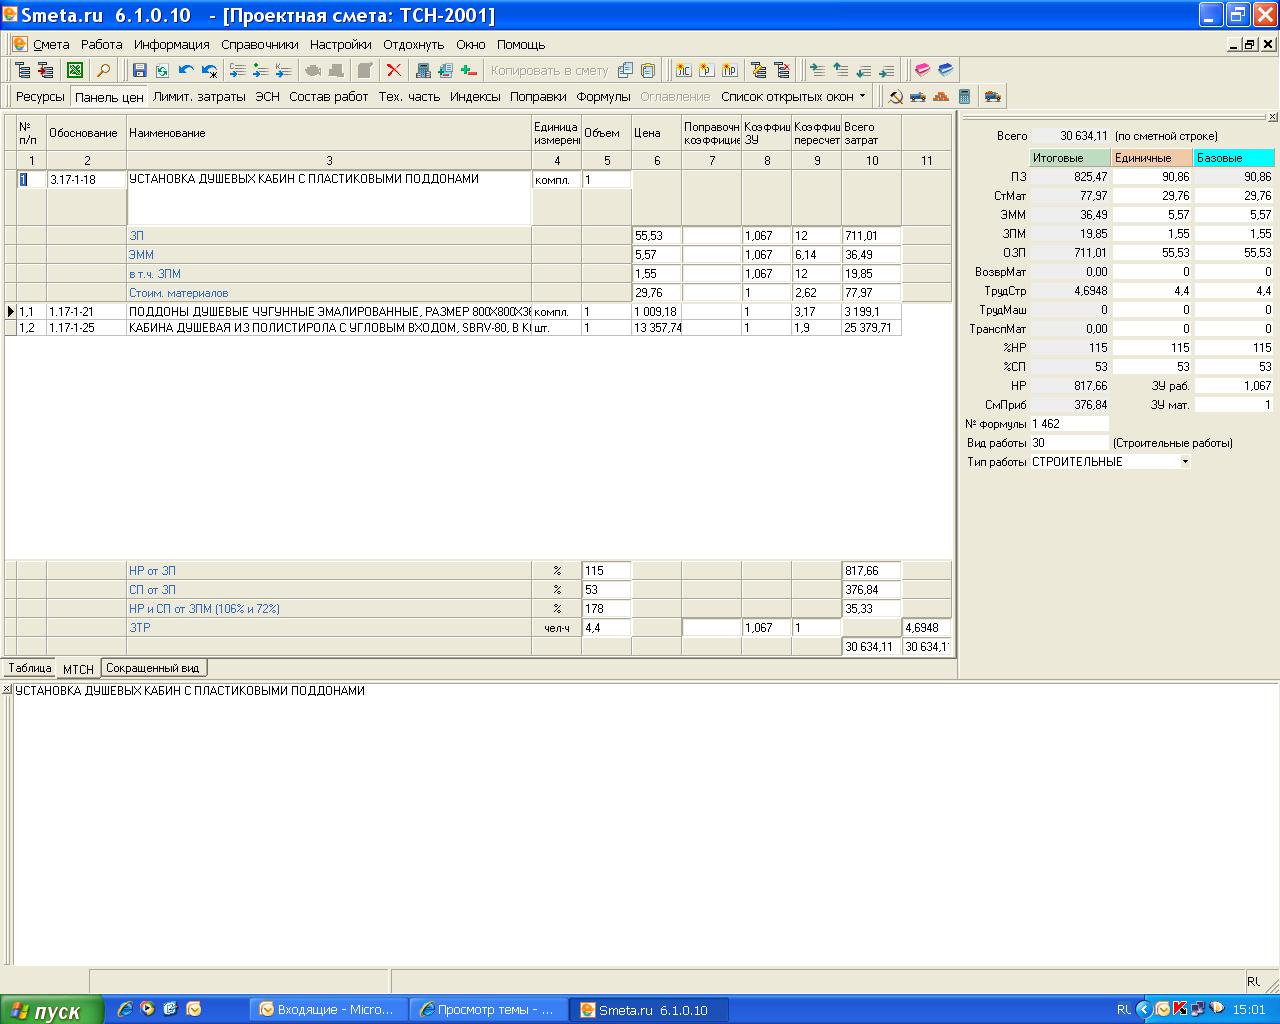Open search with the magnifying glass icon

103,70
